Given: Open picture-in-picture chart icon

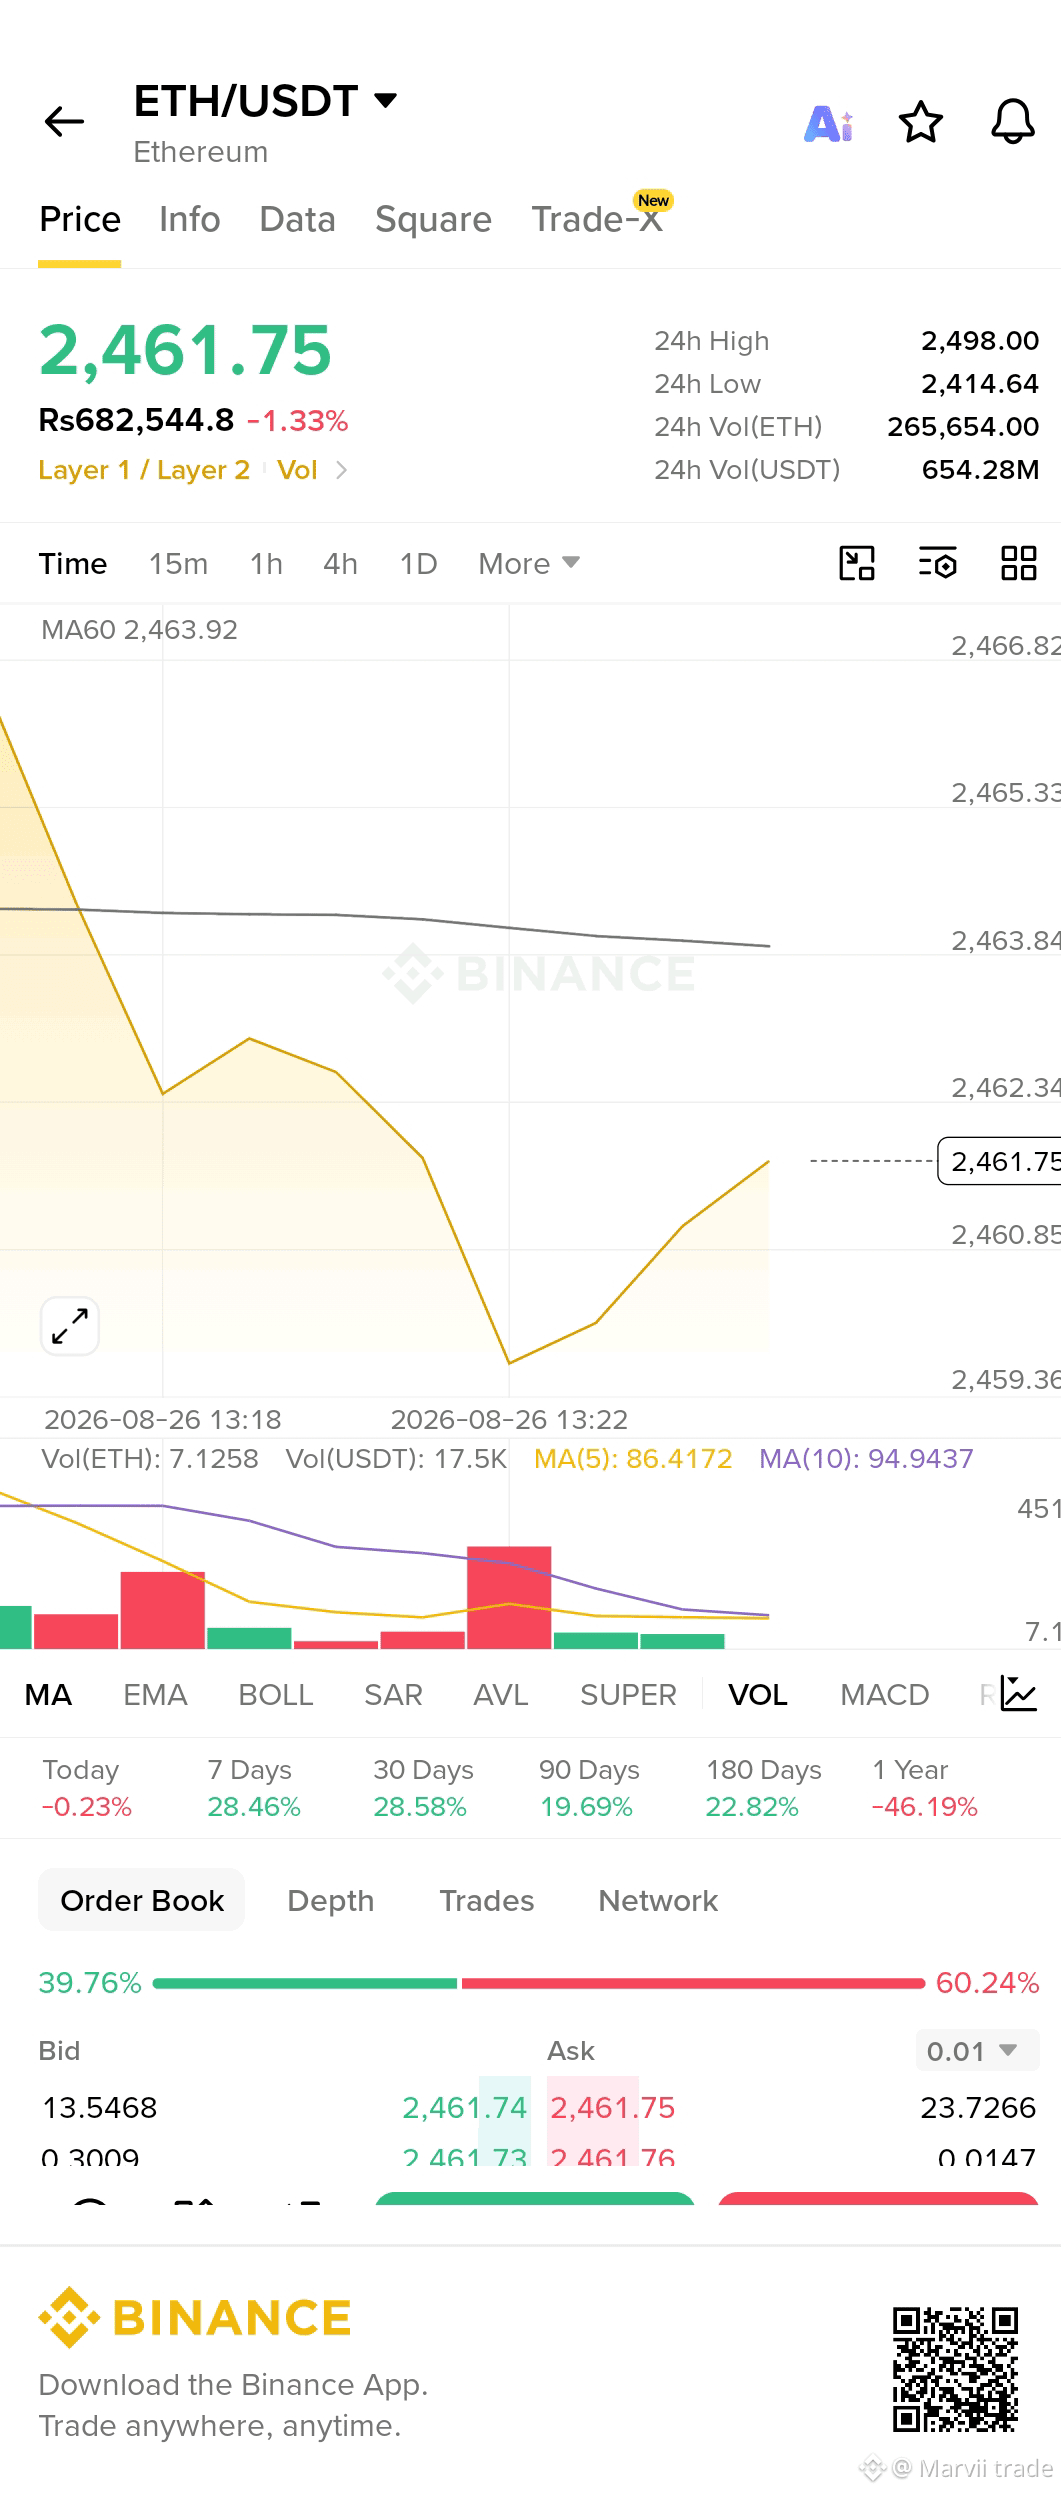Looking at the screenshot, I should tap(857, 563).
